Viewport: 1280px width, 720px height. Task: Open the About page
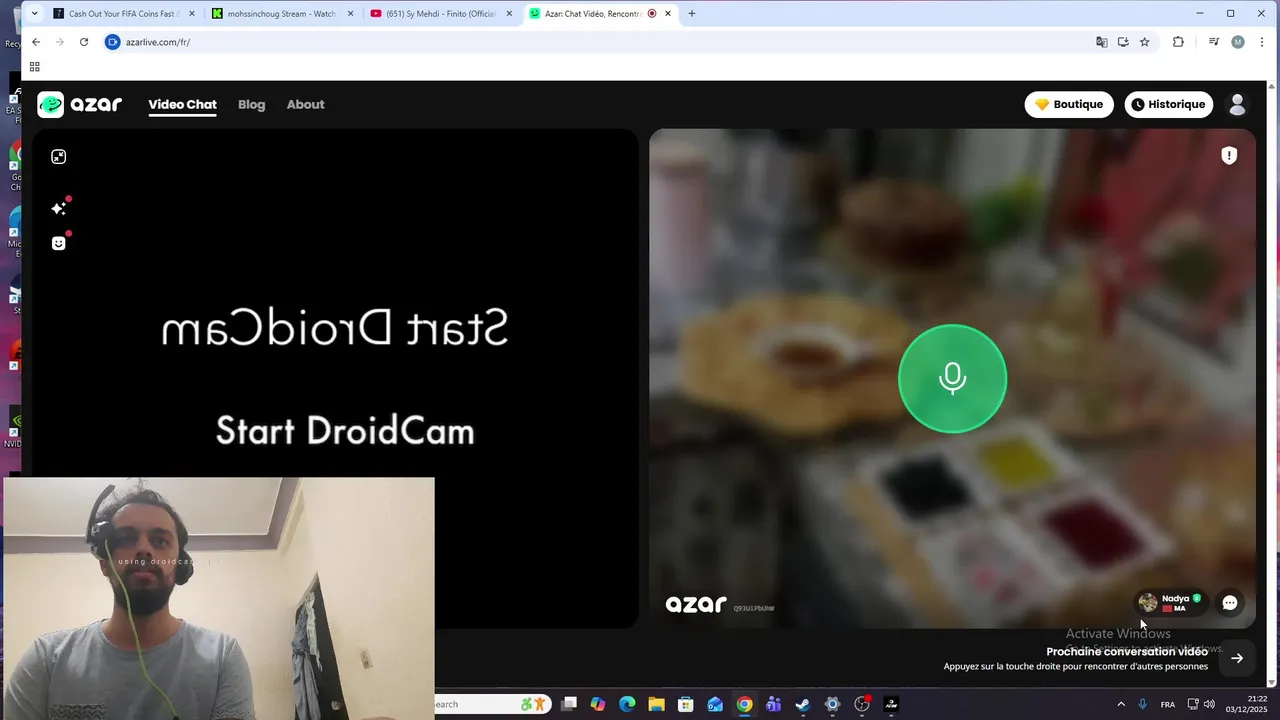[305, 104]
